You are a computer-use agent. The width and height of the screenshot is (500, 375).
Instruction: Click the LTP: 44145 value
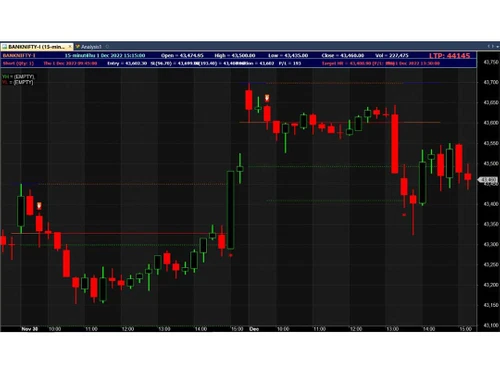point(449,56)
